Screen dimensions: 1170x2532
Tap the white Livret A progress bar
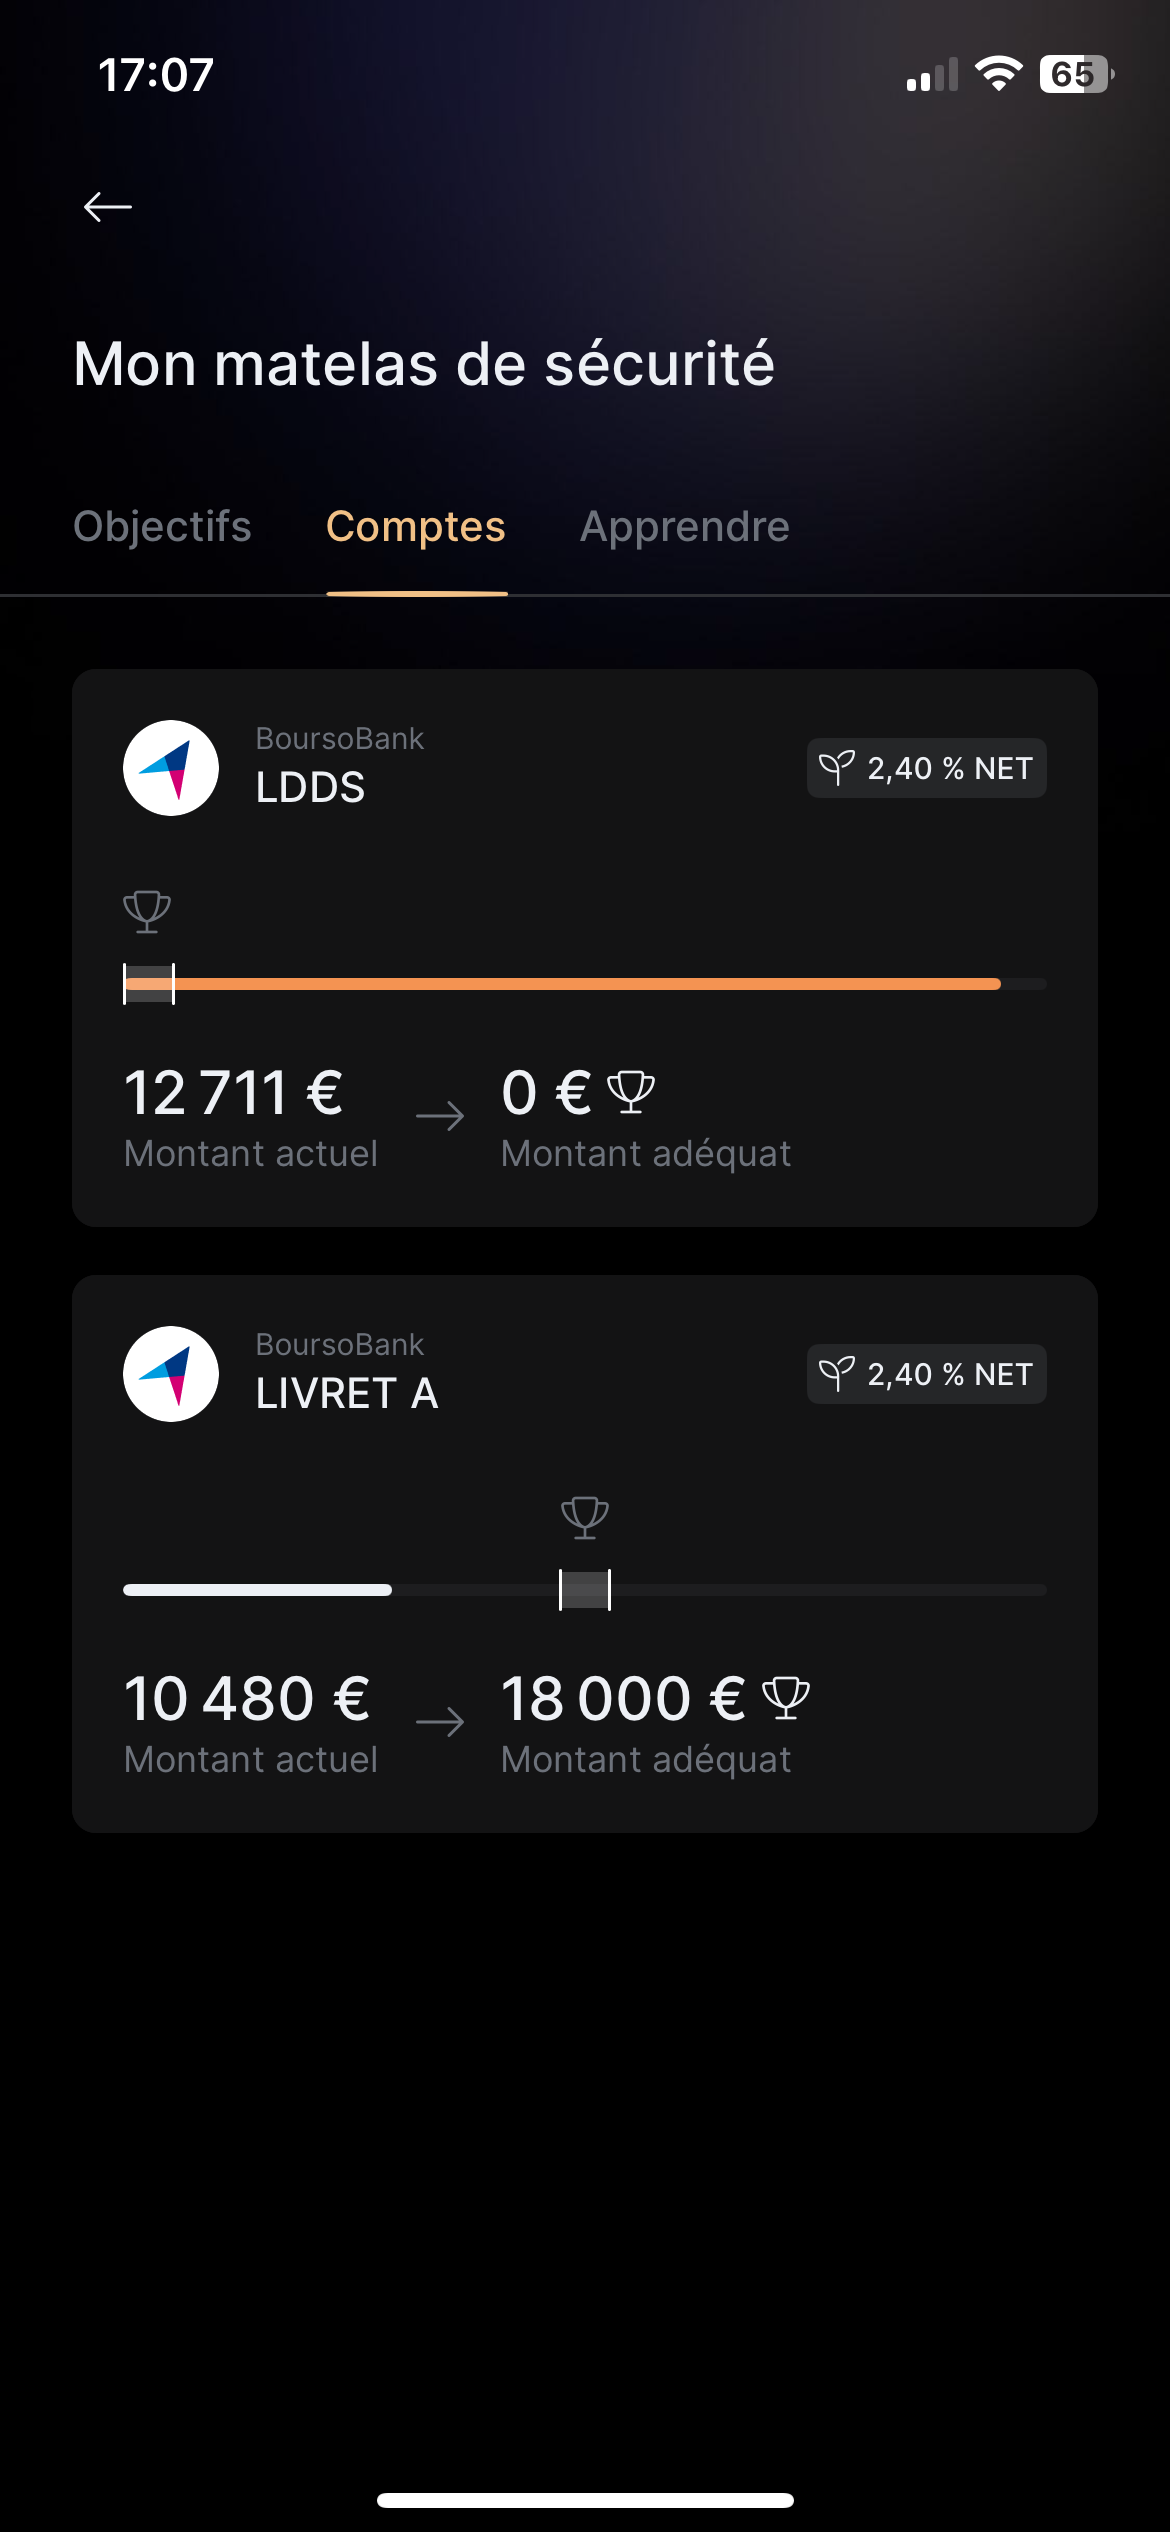pos(257,1590)
